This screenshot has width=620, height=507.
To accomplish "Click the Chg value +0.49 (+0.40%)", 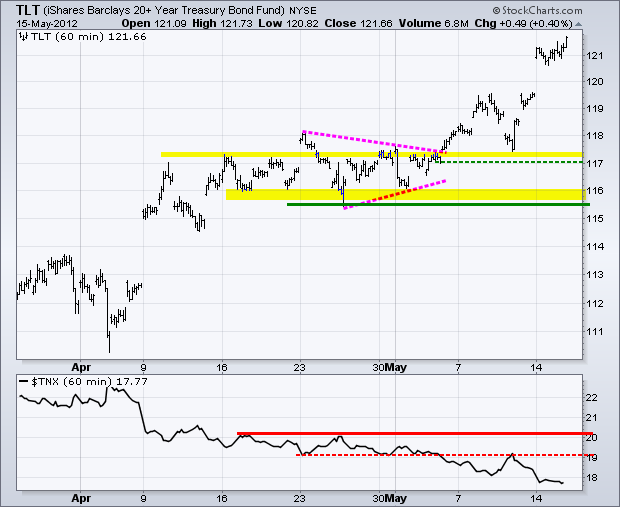I will pos(536,24).
